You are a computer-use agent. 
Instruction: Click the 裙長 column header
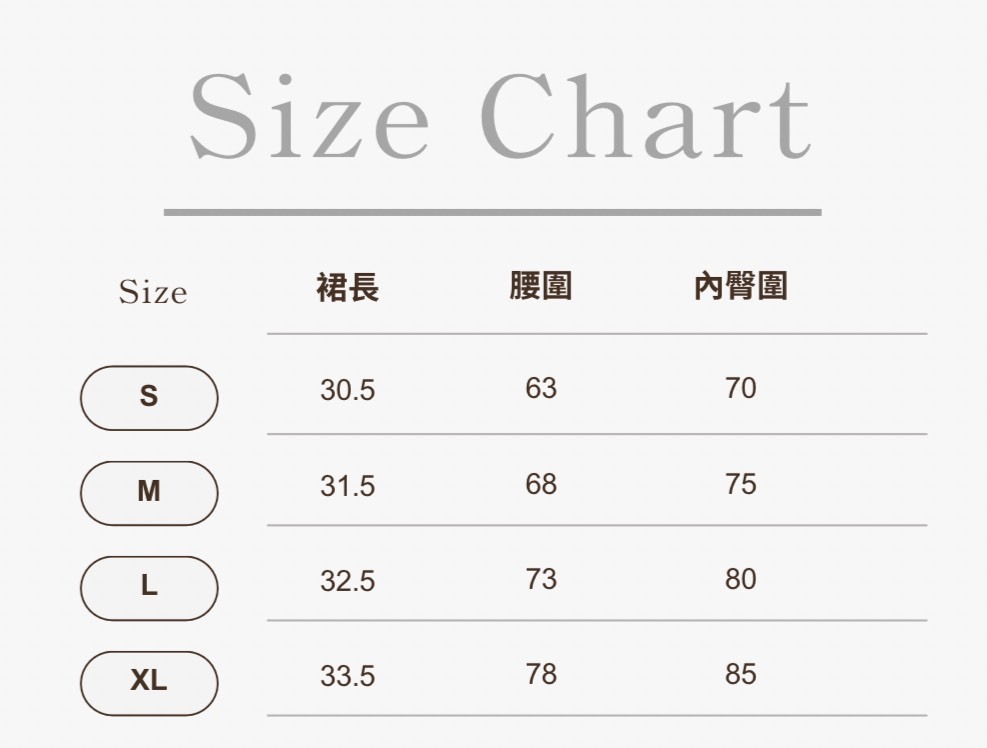coord(347,288)
